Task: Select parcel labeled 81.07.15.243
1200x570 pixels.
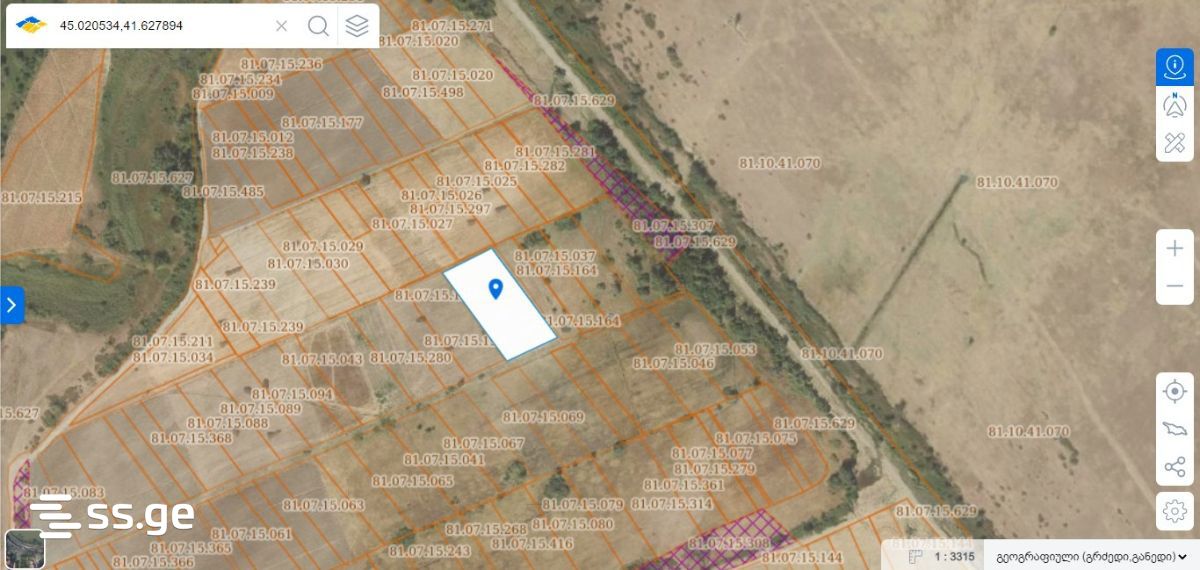Action: coord(430,551)
